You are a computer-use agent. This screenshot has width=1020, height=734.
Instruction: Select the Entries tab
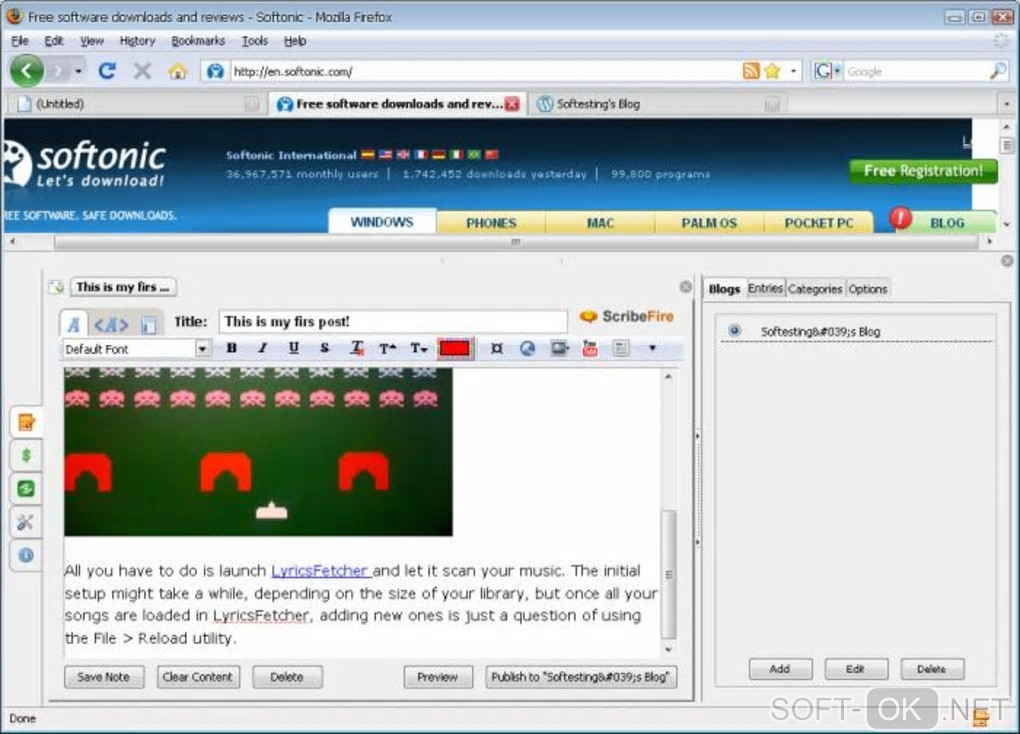pyautogui.click(x=765, y=288)
